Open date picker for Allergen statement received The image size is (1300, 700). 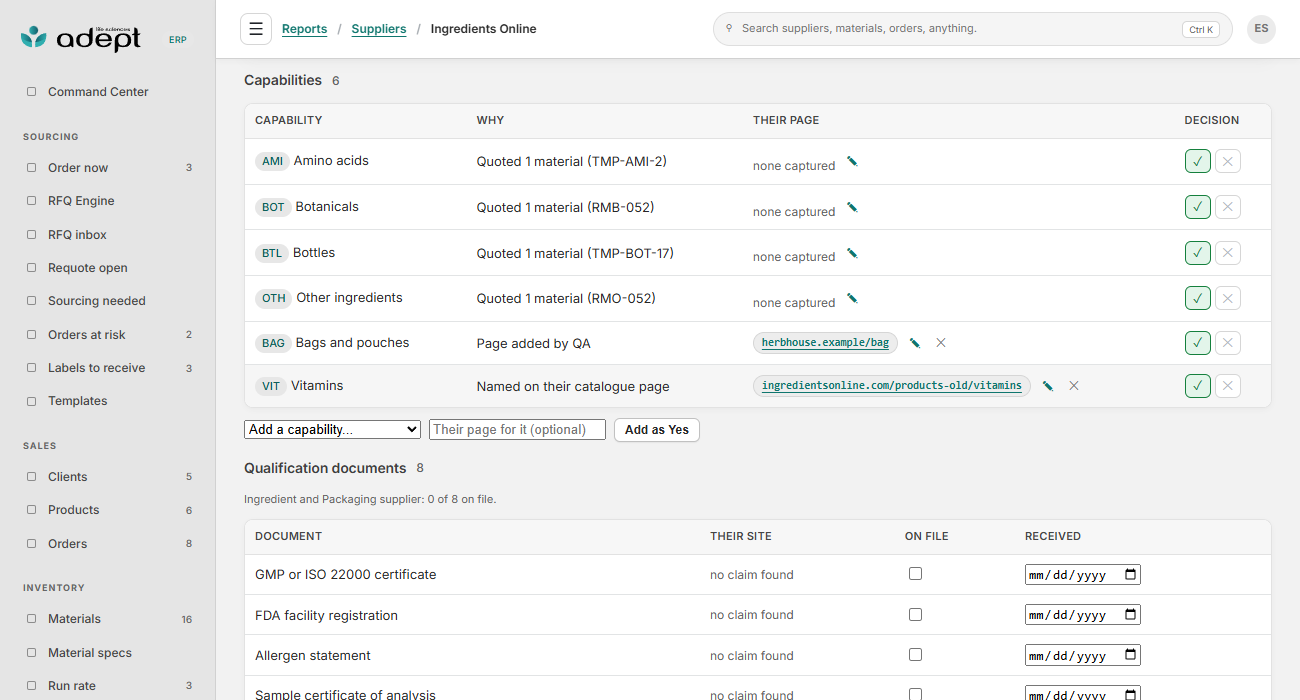1131,655
